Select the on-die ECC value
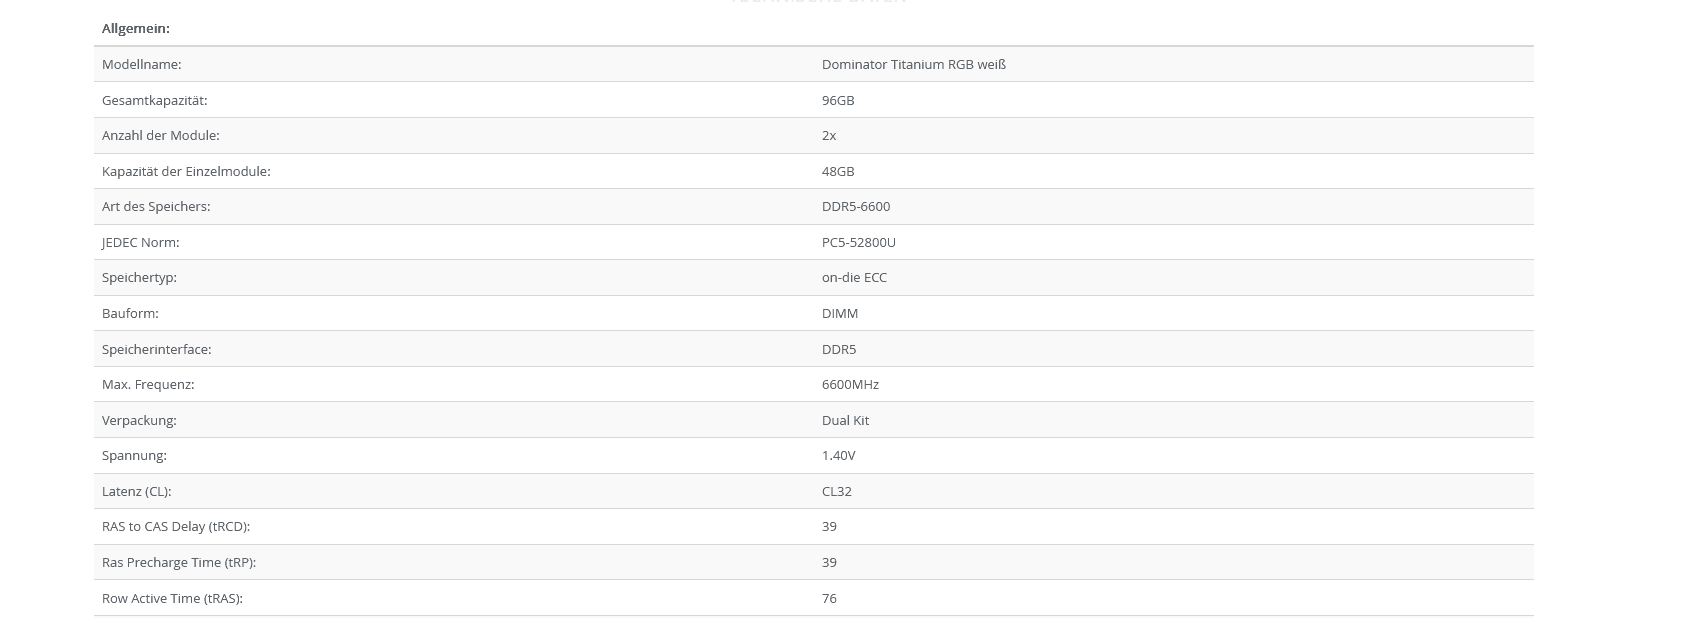This screenshot has height=618, width=1706. coord(854,277)
